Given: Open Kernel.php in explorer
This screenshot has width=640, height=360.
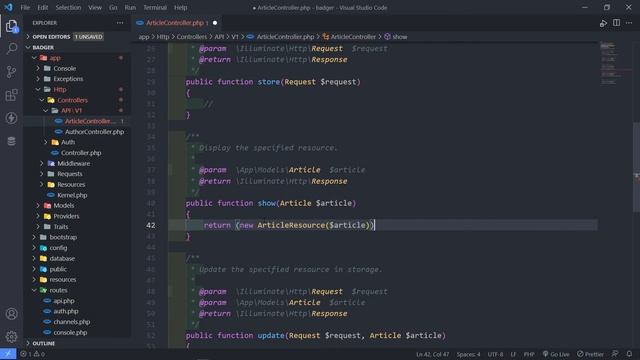Looking at the screenshot, I should [78, 195].
